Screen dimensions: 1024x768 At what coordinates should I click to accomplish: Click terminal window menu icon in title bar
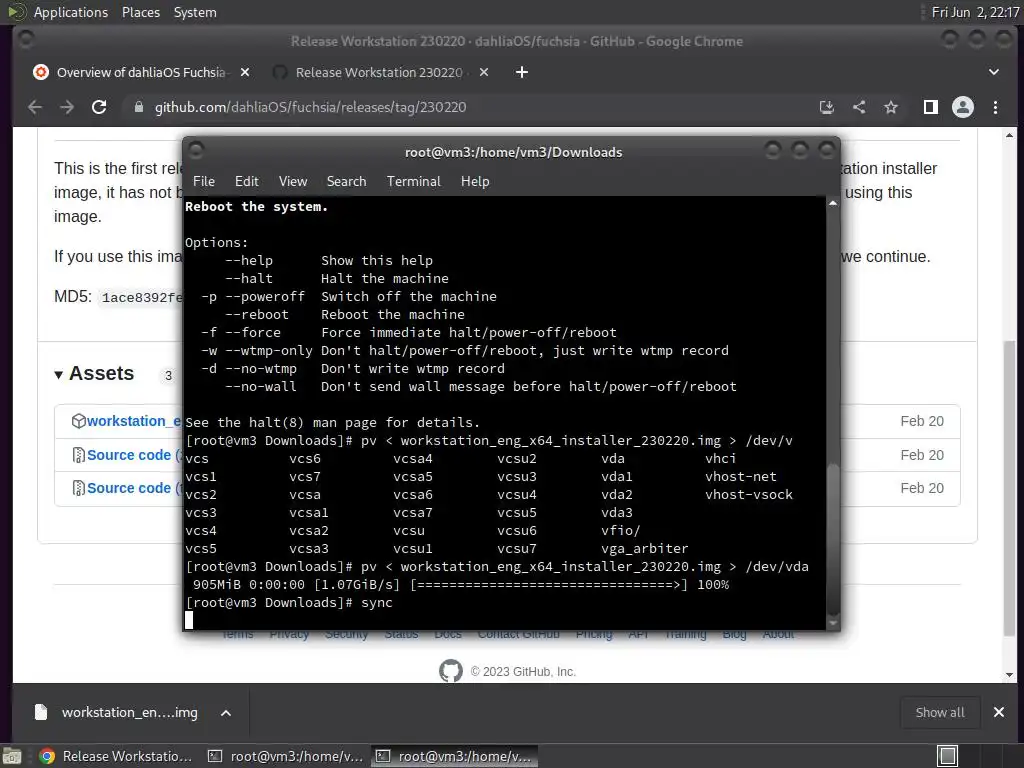pyautogui.click(x=196, y=151)
